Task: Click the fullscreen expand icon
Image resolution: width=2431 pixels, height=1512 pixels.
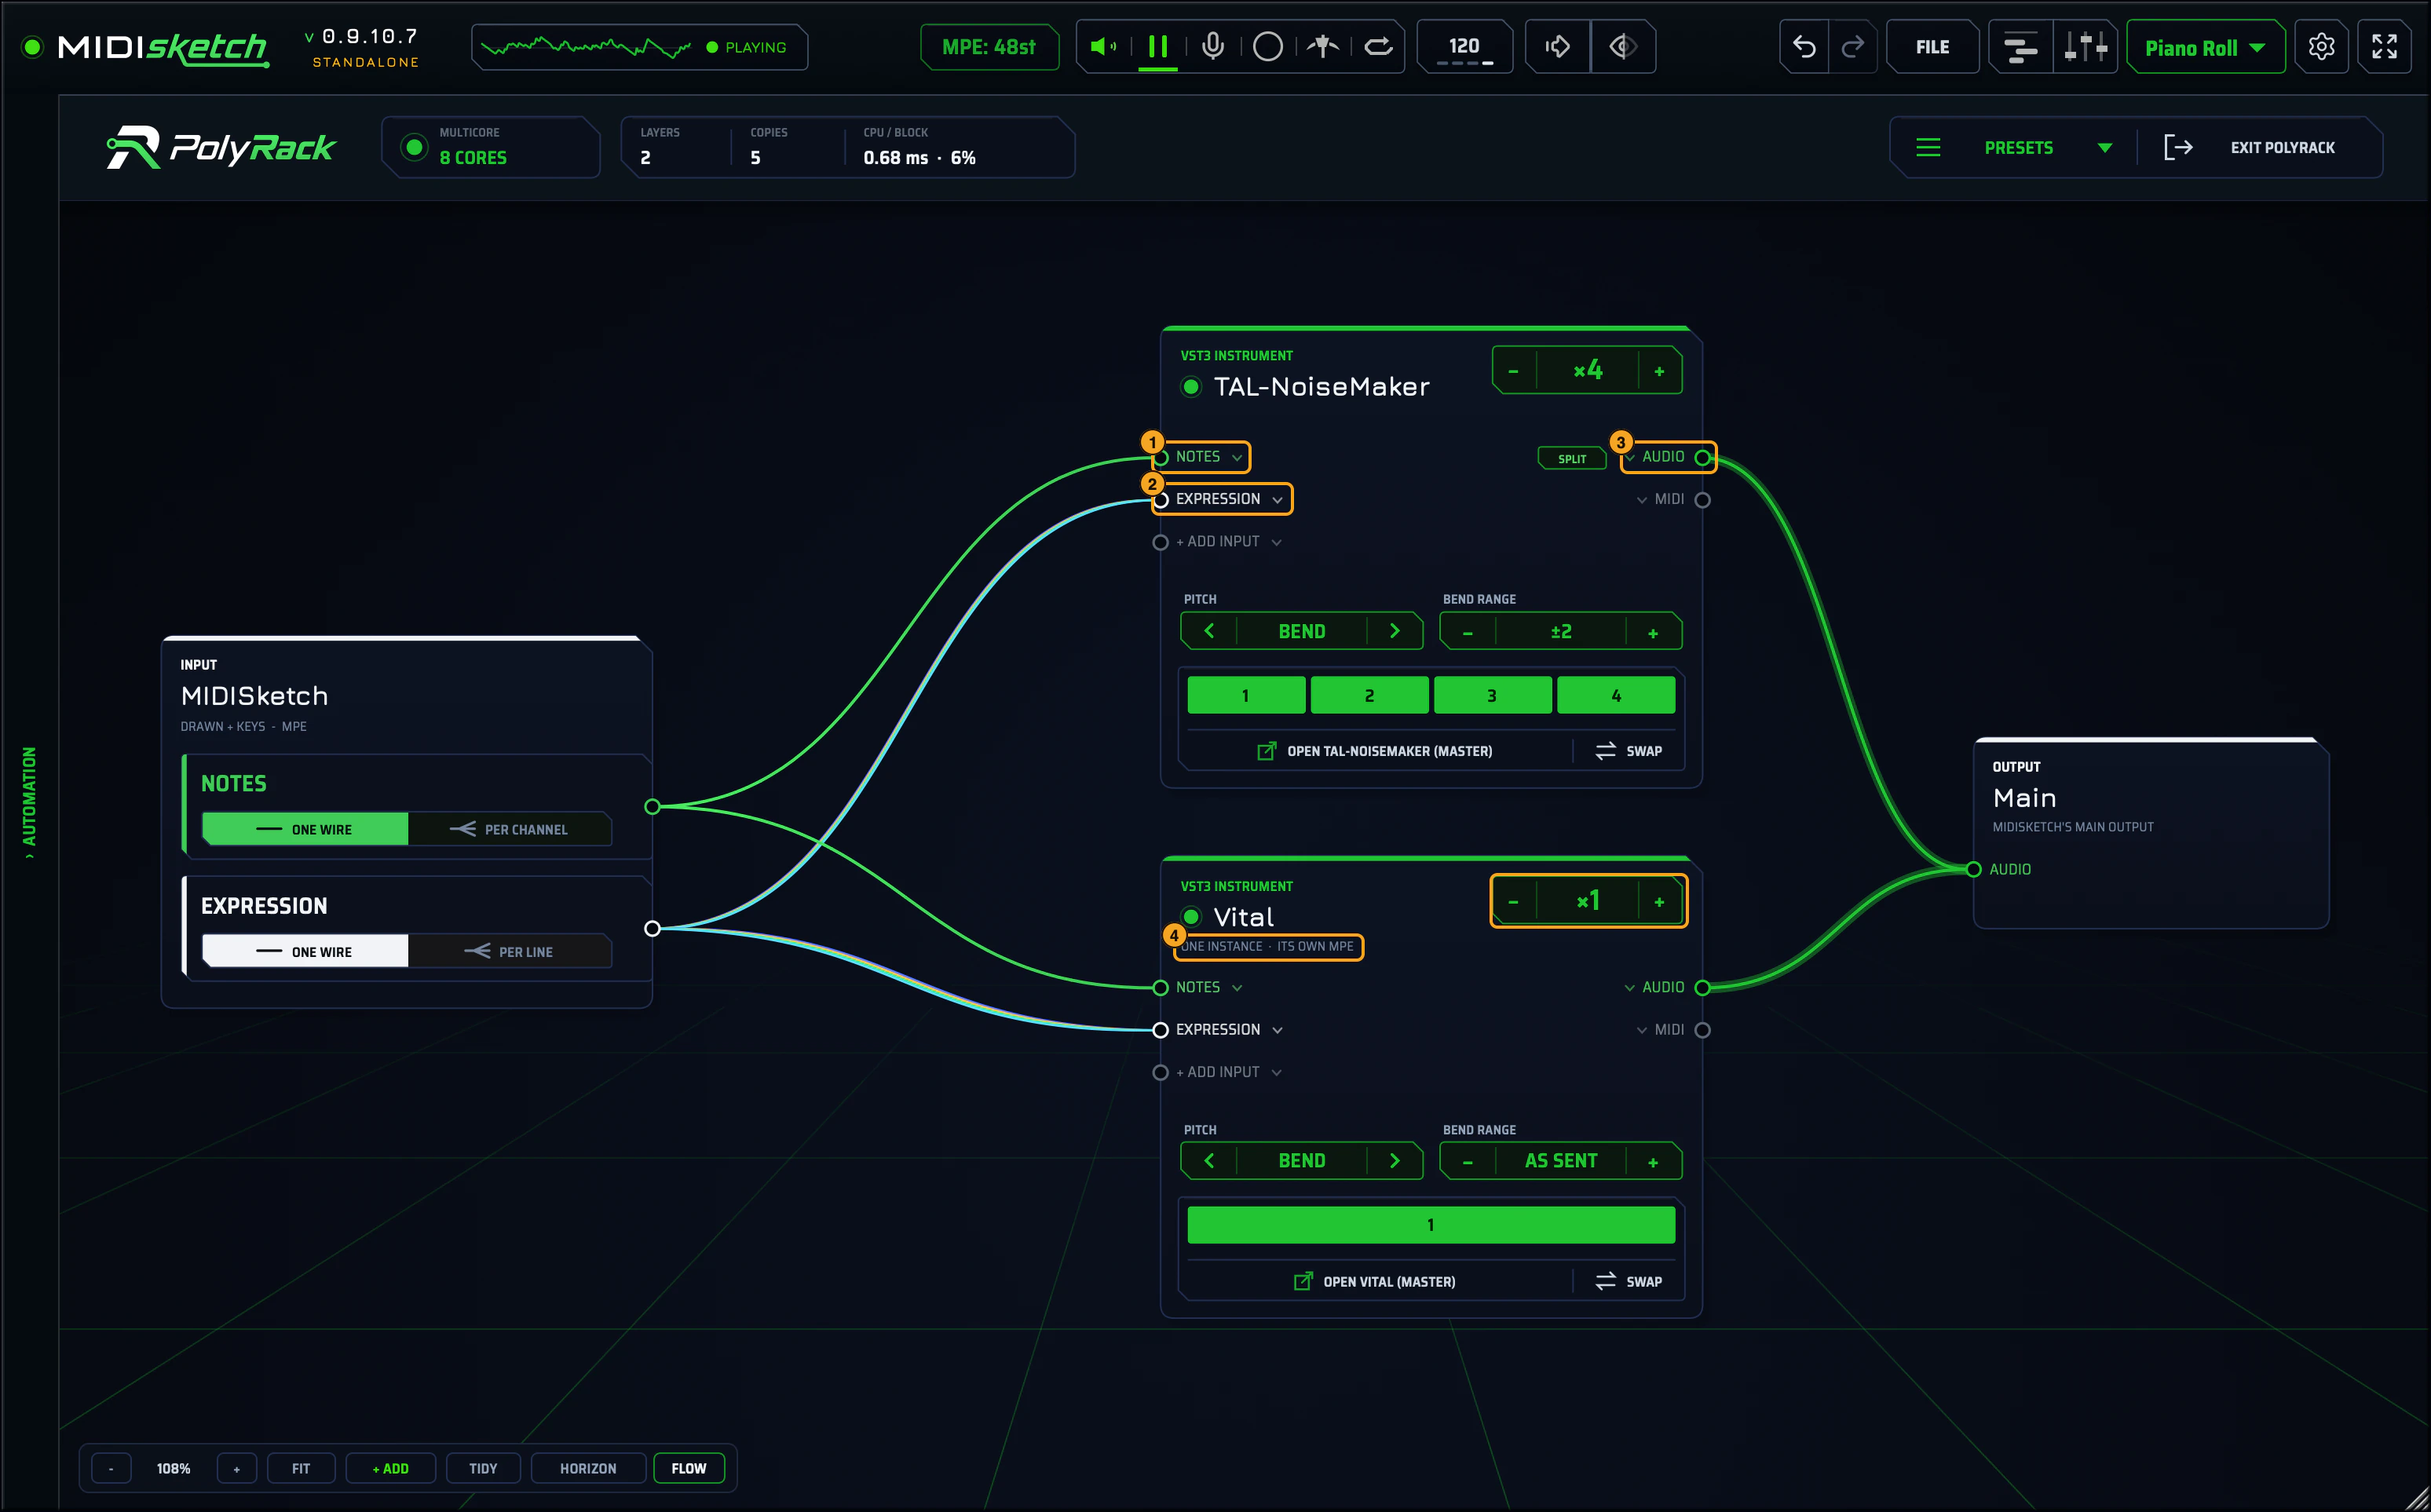Action: 2384,47
